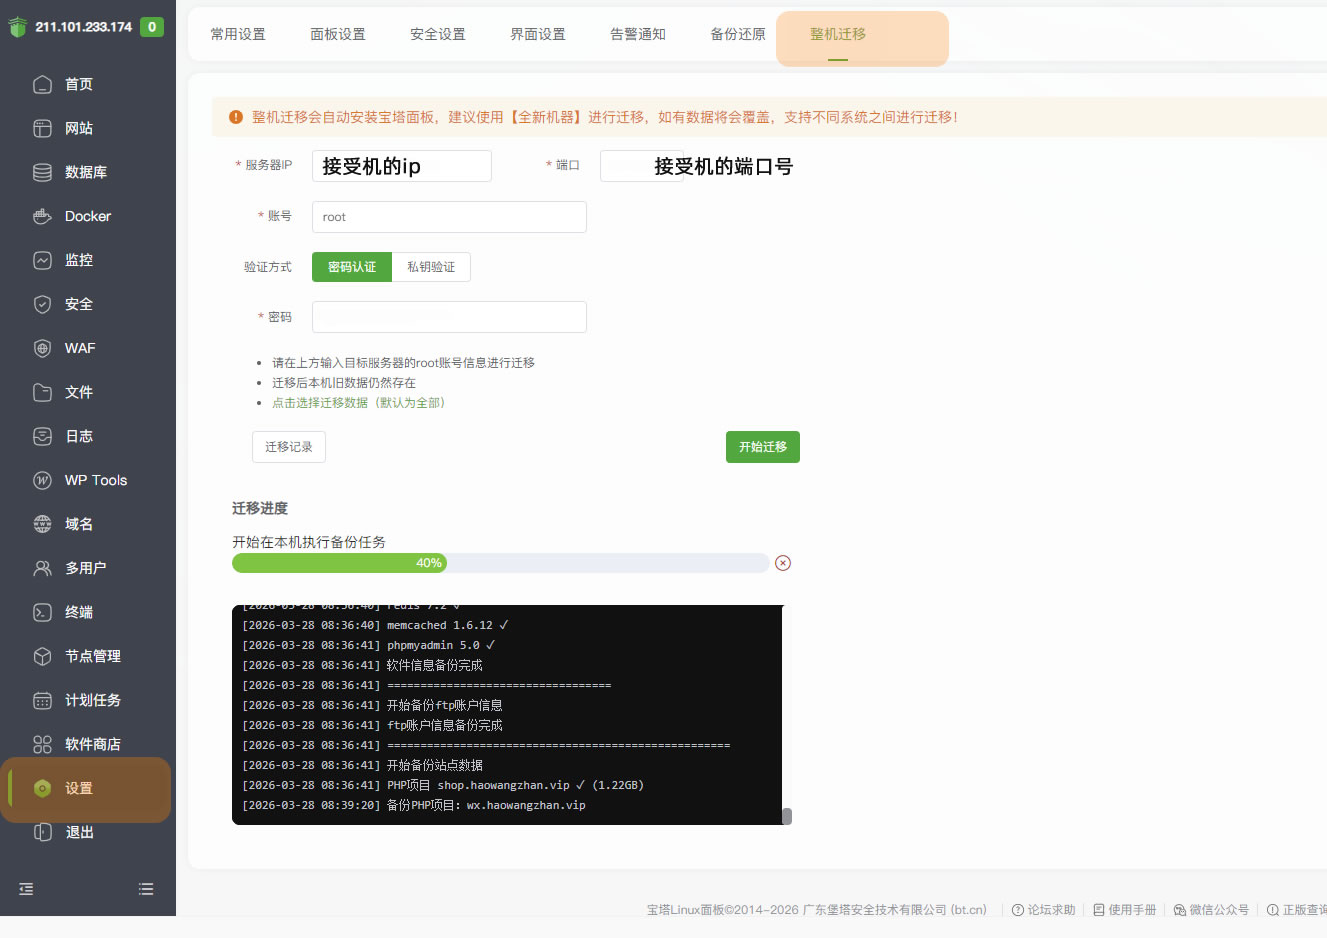Switch to the 备份还原 tab

coord(737,33)
